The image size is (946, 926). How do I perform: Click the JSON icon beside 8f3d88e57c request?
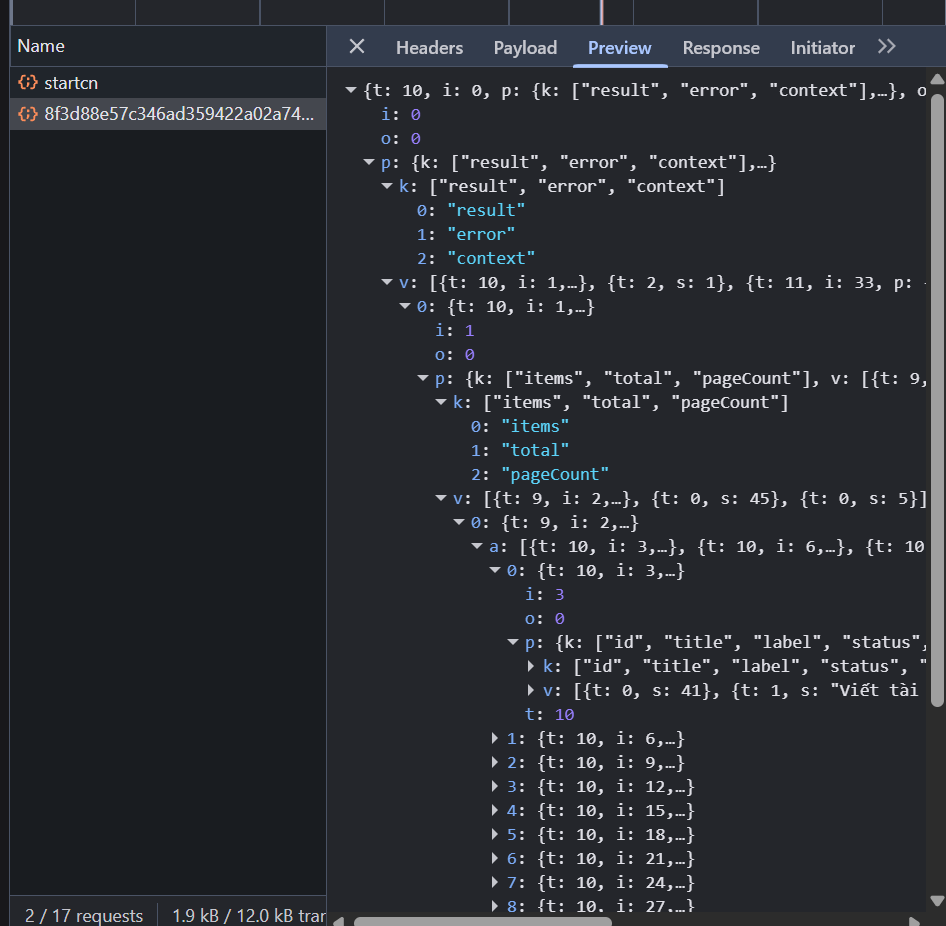coord(29,114)
